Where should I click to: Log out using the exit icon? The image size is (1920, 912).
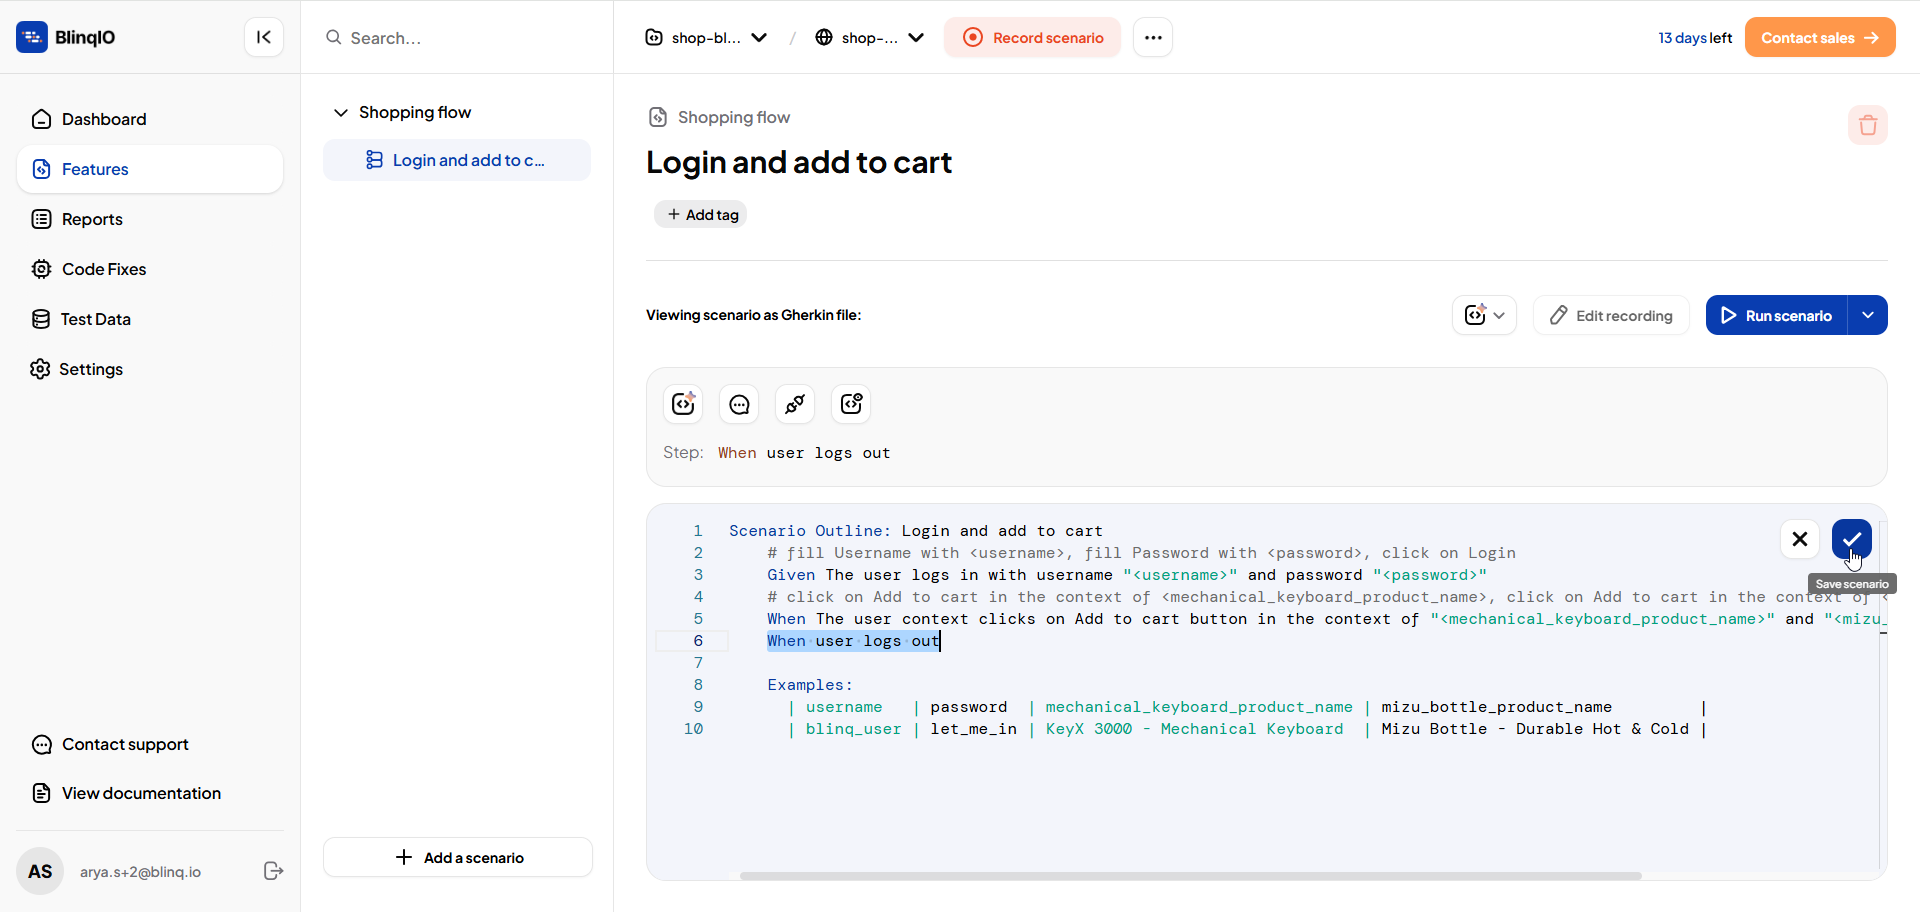273,871
